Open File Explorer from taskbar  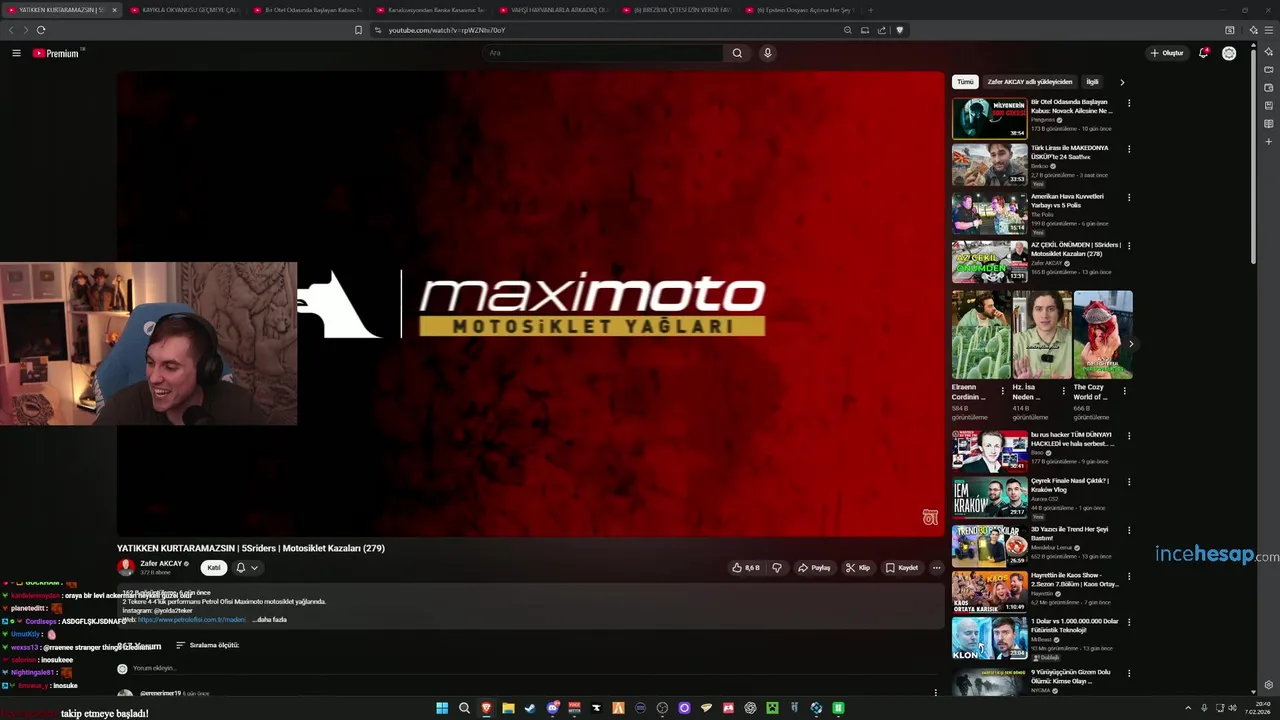tap(508, 708)
